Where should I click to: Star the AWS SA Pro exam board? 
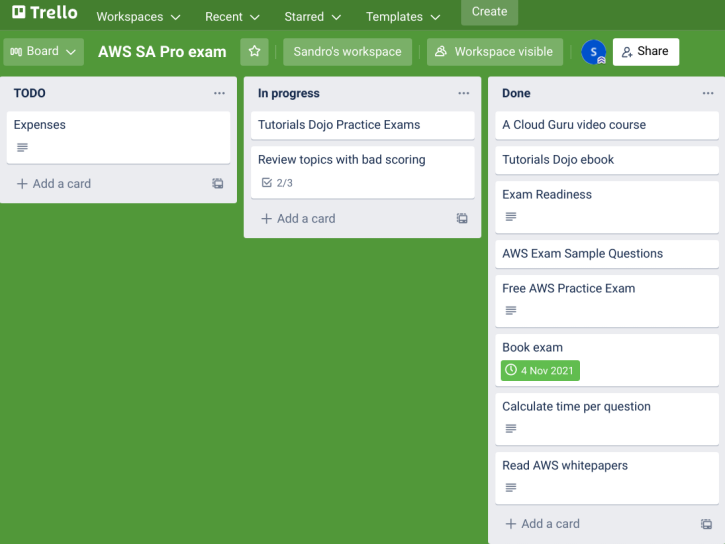[254, 51]
